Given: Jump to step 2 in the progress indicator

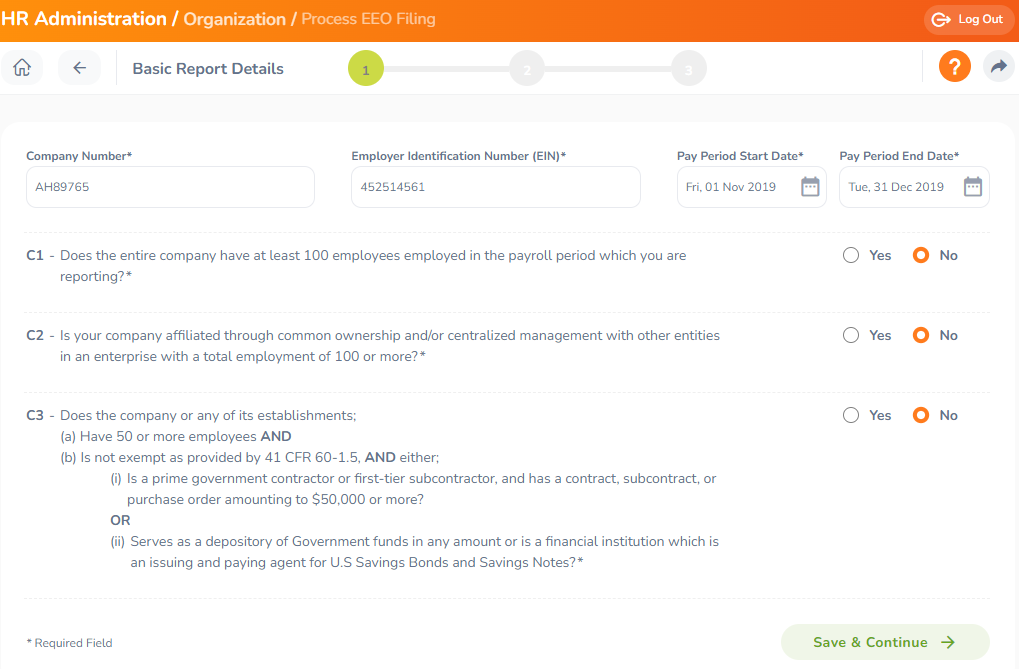Looking at the screenshot, I should [527, 68].
